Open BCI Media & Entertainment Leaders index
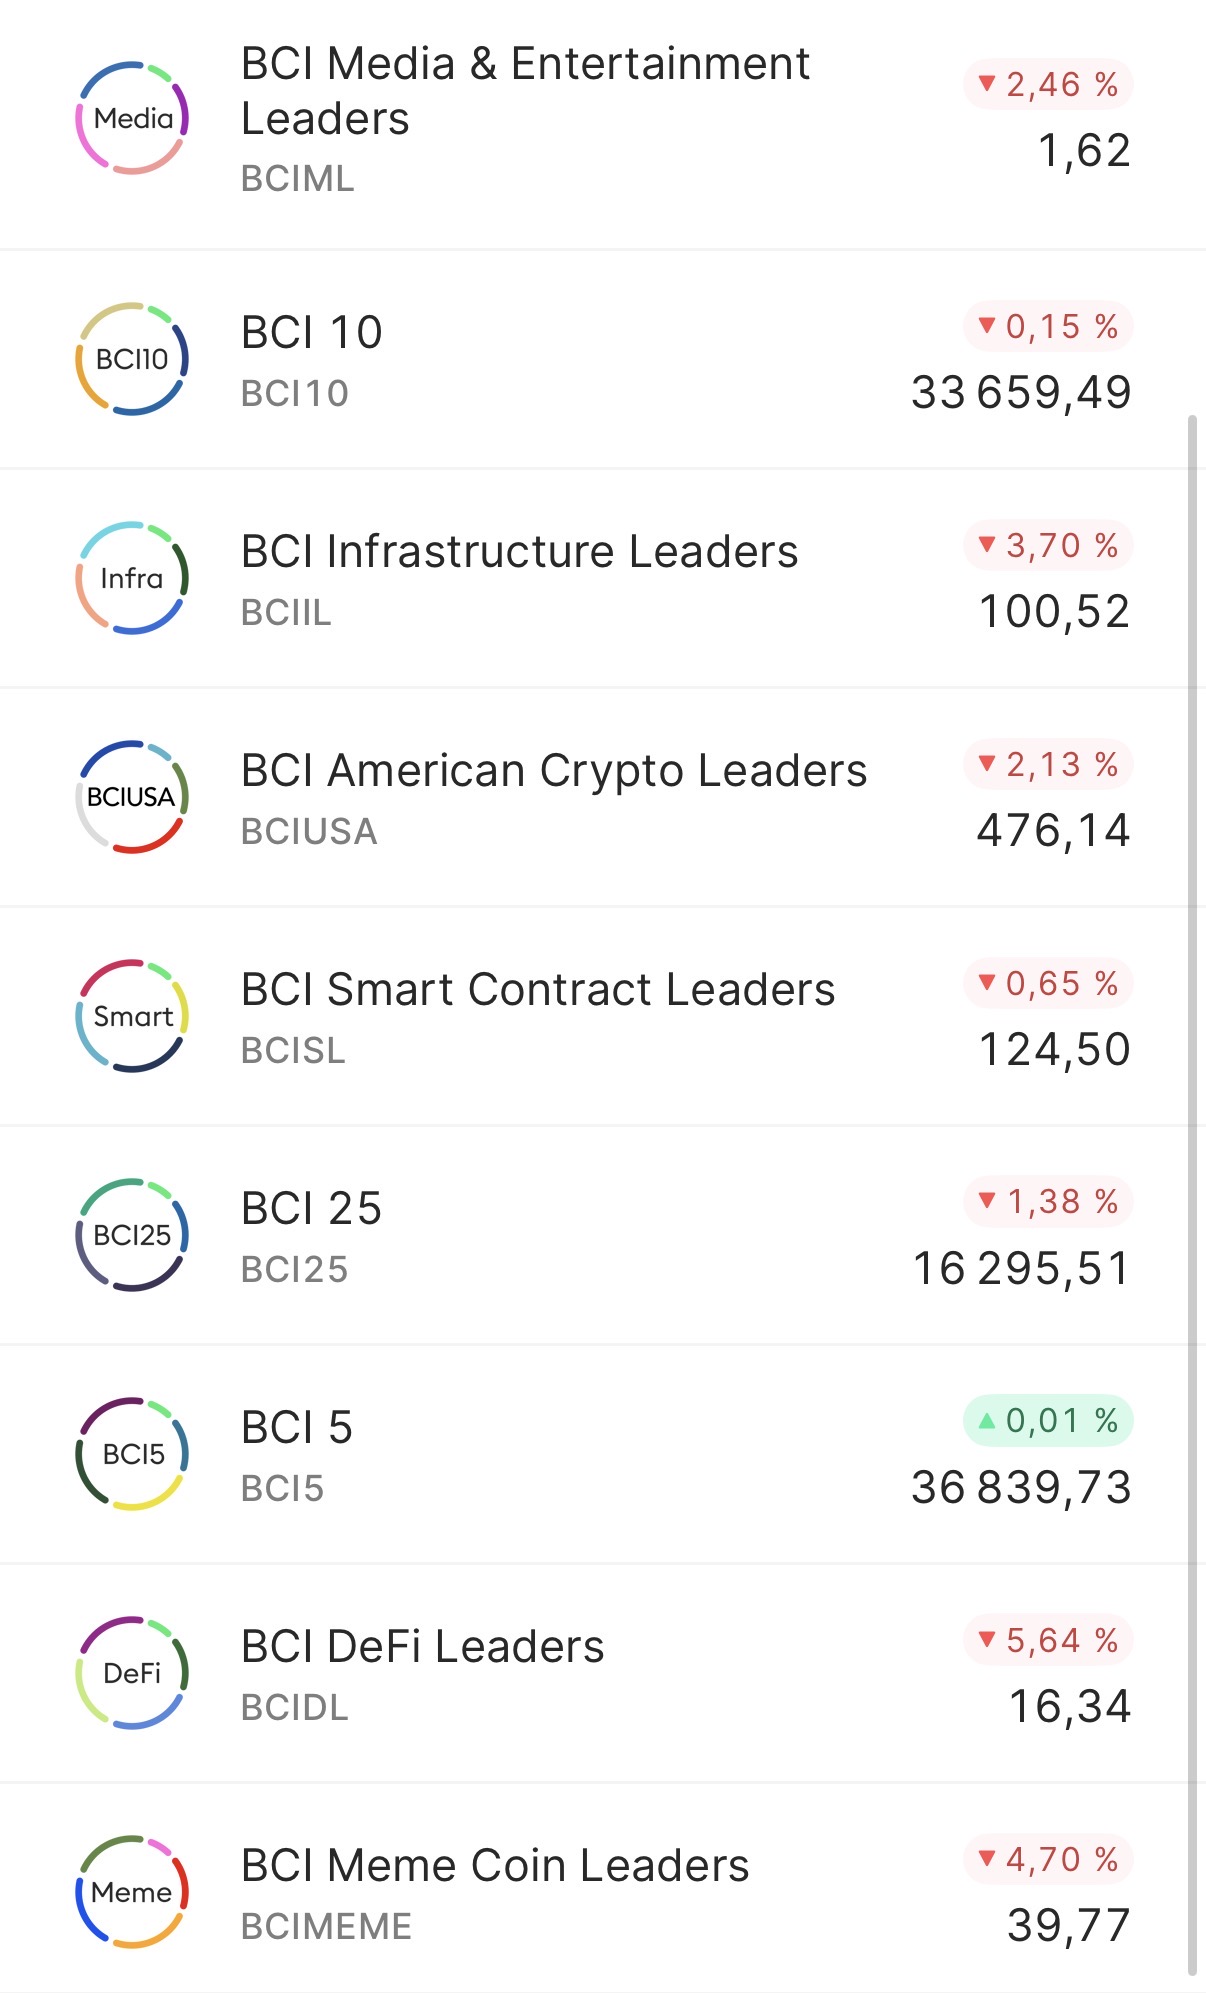This screenshot has width=1206, height=1993. [525, 91]
